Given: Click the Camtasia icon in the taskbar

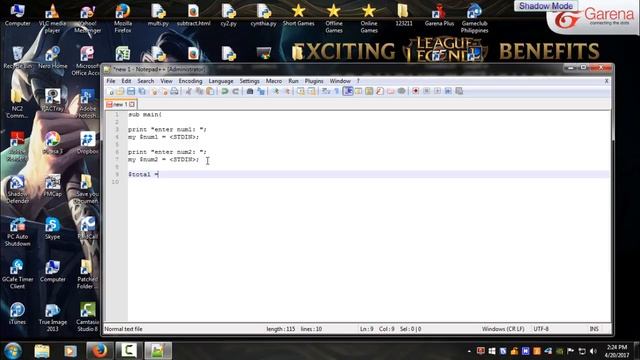Looking at the screenshot, I should [x=129, y=351].
